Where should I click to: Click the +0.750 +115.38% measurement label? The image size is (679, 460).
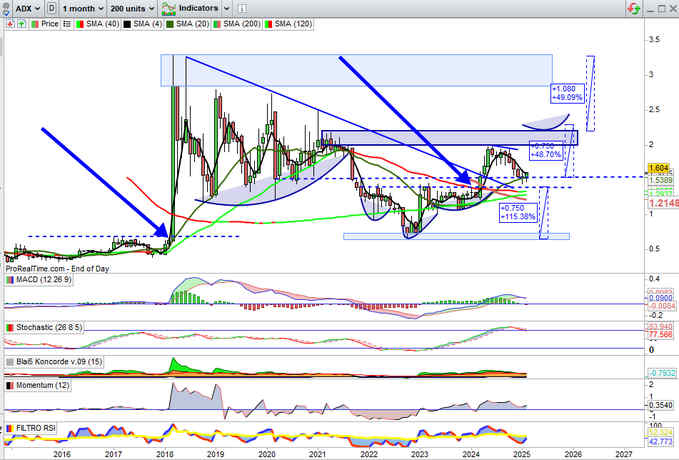pyautogui.click(x=517, y=212)
